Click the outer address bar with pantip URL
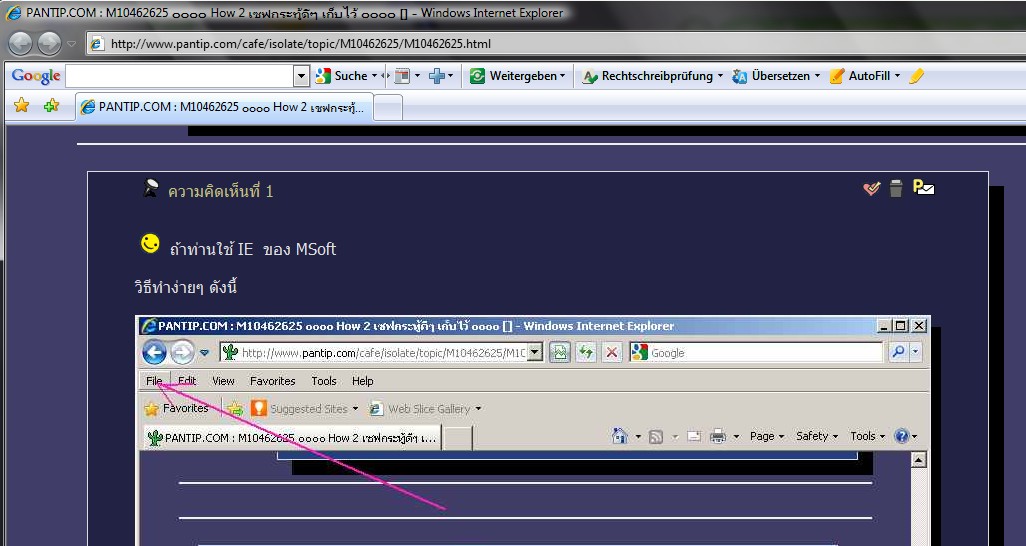This screenshot has width=1026, height=546. (x=556, y=44)
